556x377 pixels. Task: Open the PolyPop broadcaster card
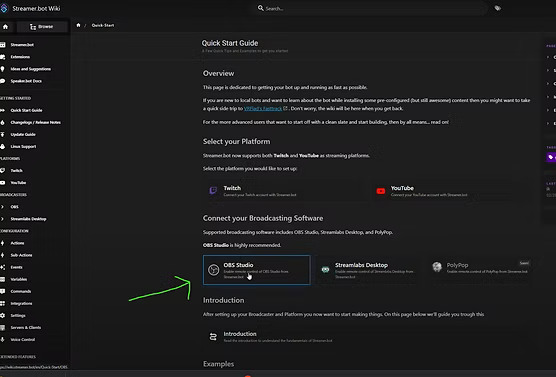coord(479,270)
